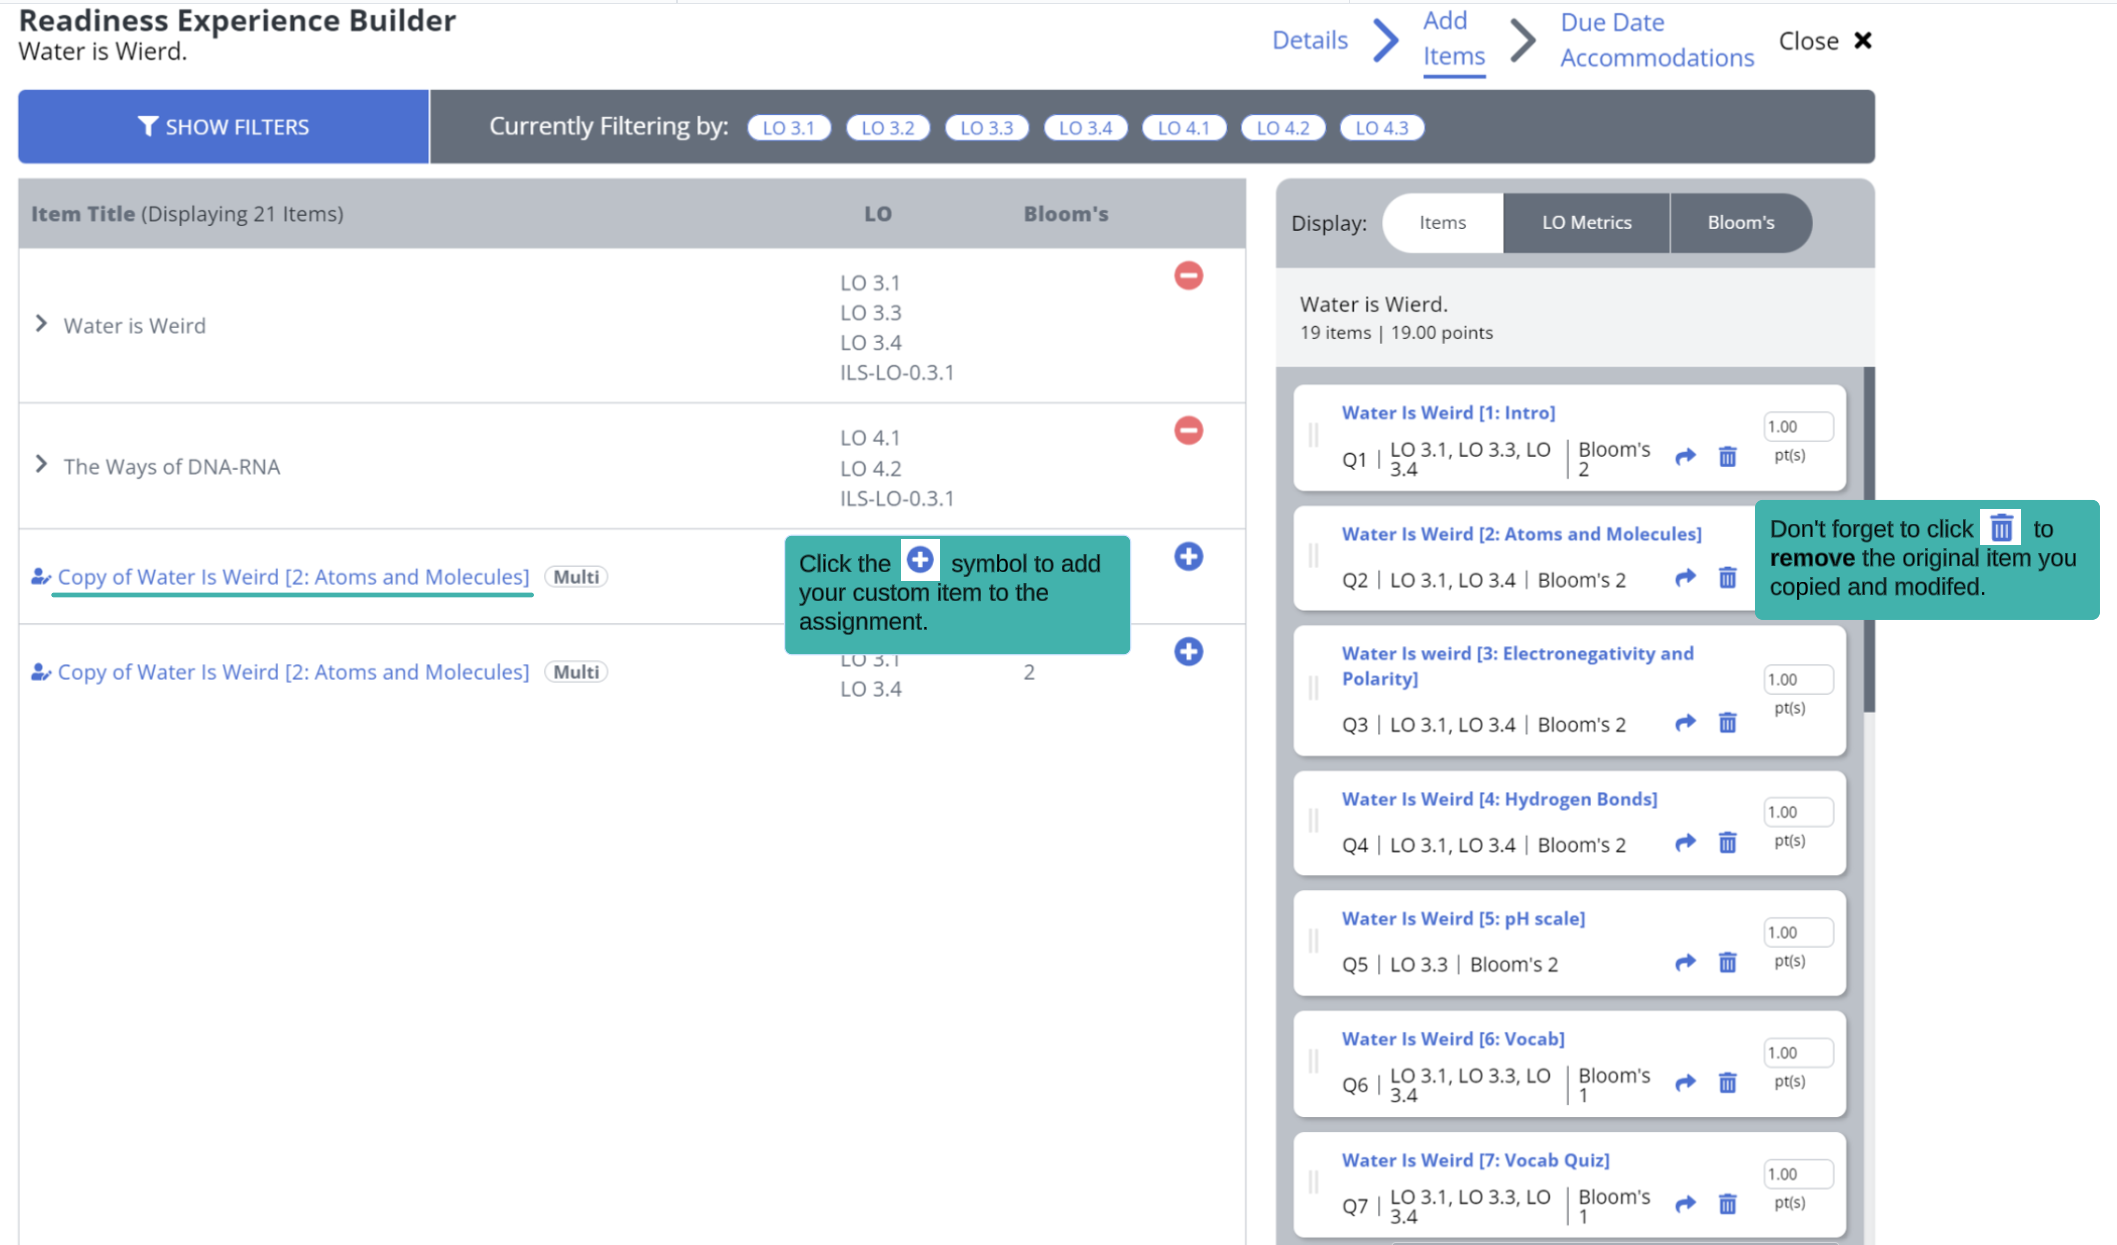Go to Due Date Accommodations step

(x=1656, y=40)
